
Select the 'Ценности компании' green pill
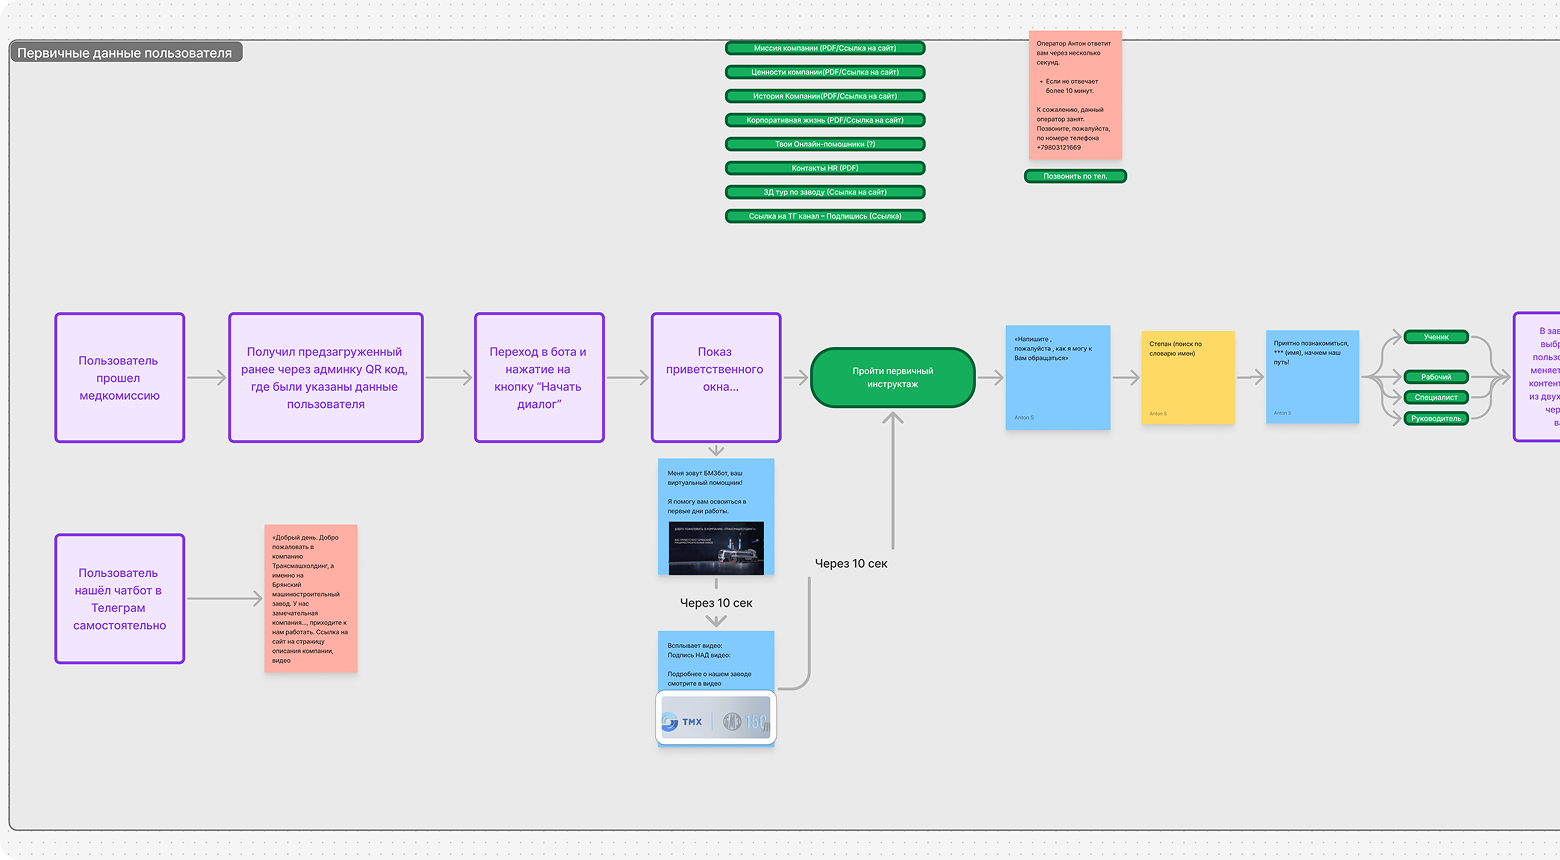825,72
